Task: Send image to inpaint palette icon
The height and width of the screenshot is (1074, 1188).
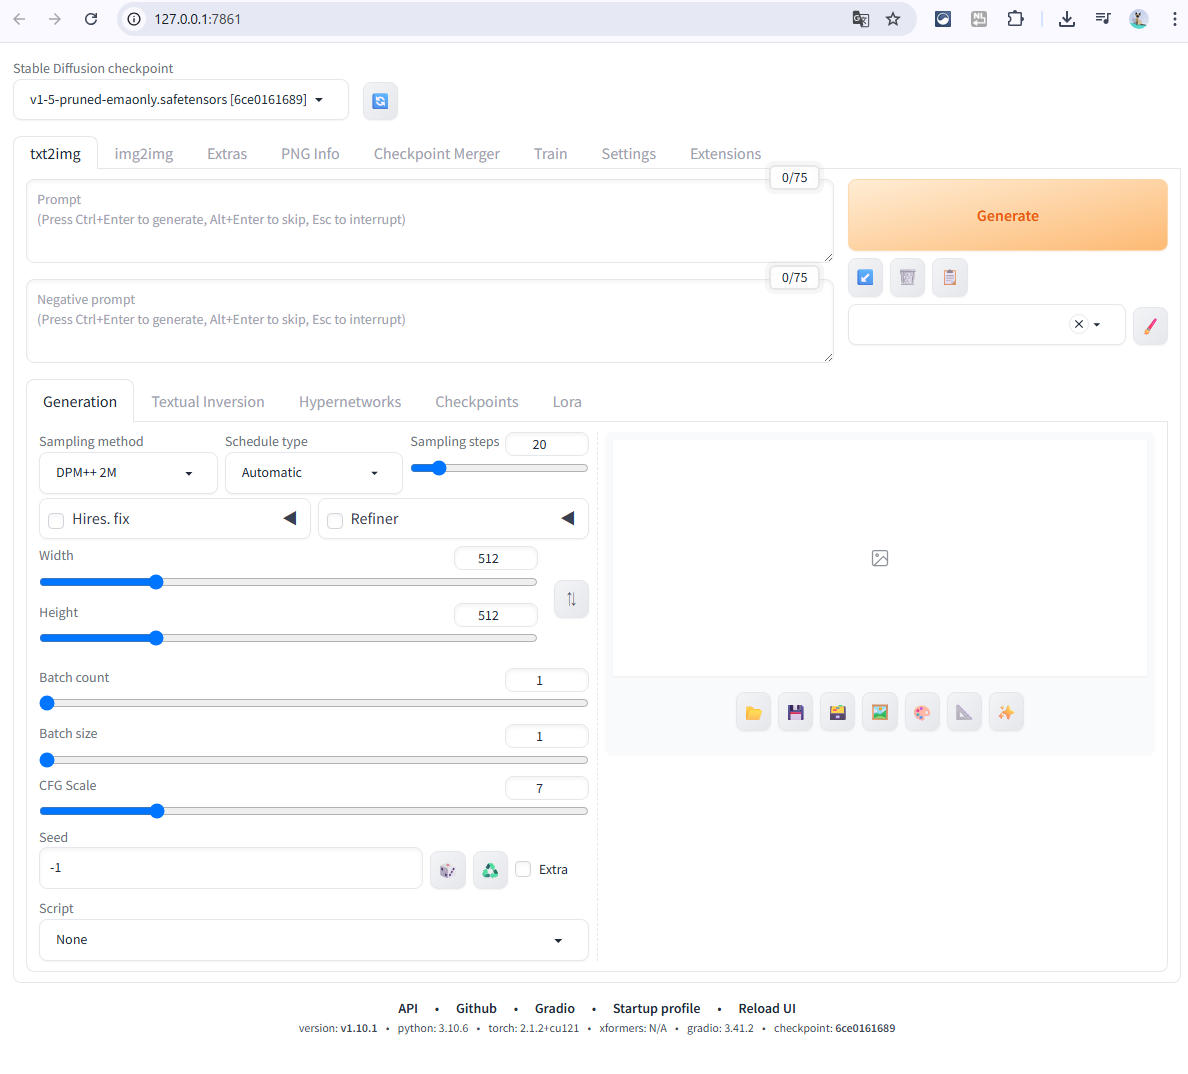Action: 921,713
